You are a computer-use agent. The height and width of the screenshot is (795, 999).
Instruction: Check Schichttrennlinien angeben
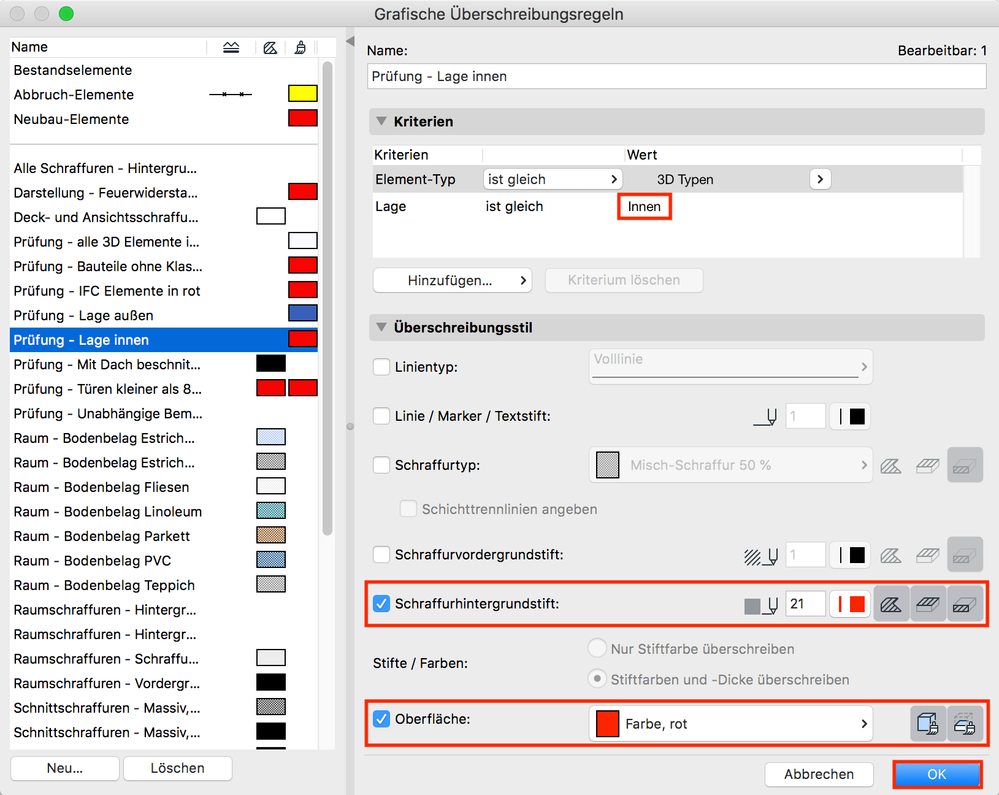coord(408,509)
